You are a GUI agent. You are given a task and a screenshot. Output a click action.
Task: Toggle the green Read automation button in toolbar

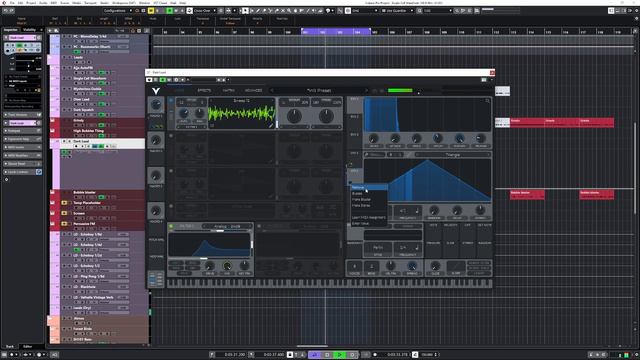(169, 11)
